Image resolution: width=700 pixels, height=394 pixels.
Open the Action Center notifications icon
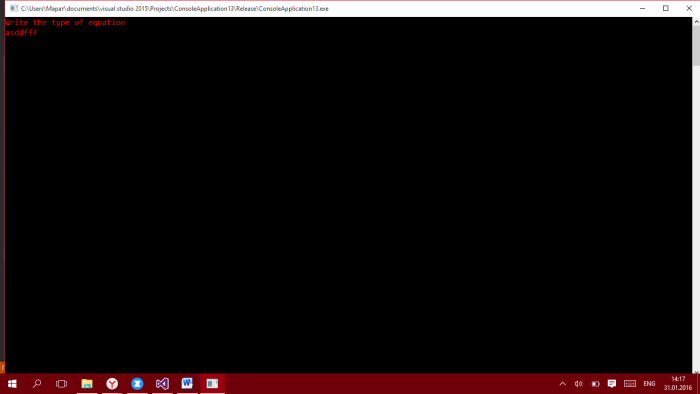[612, 384]
